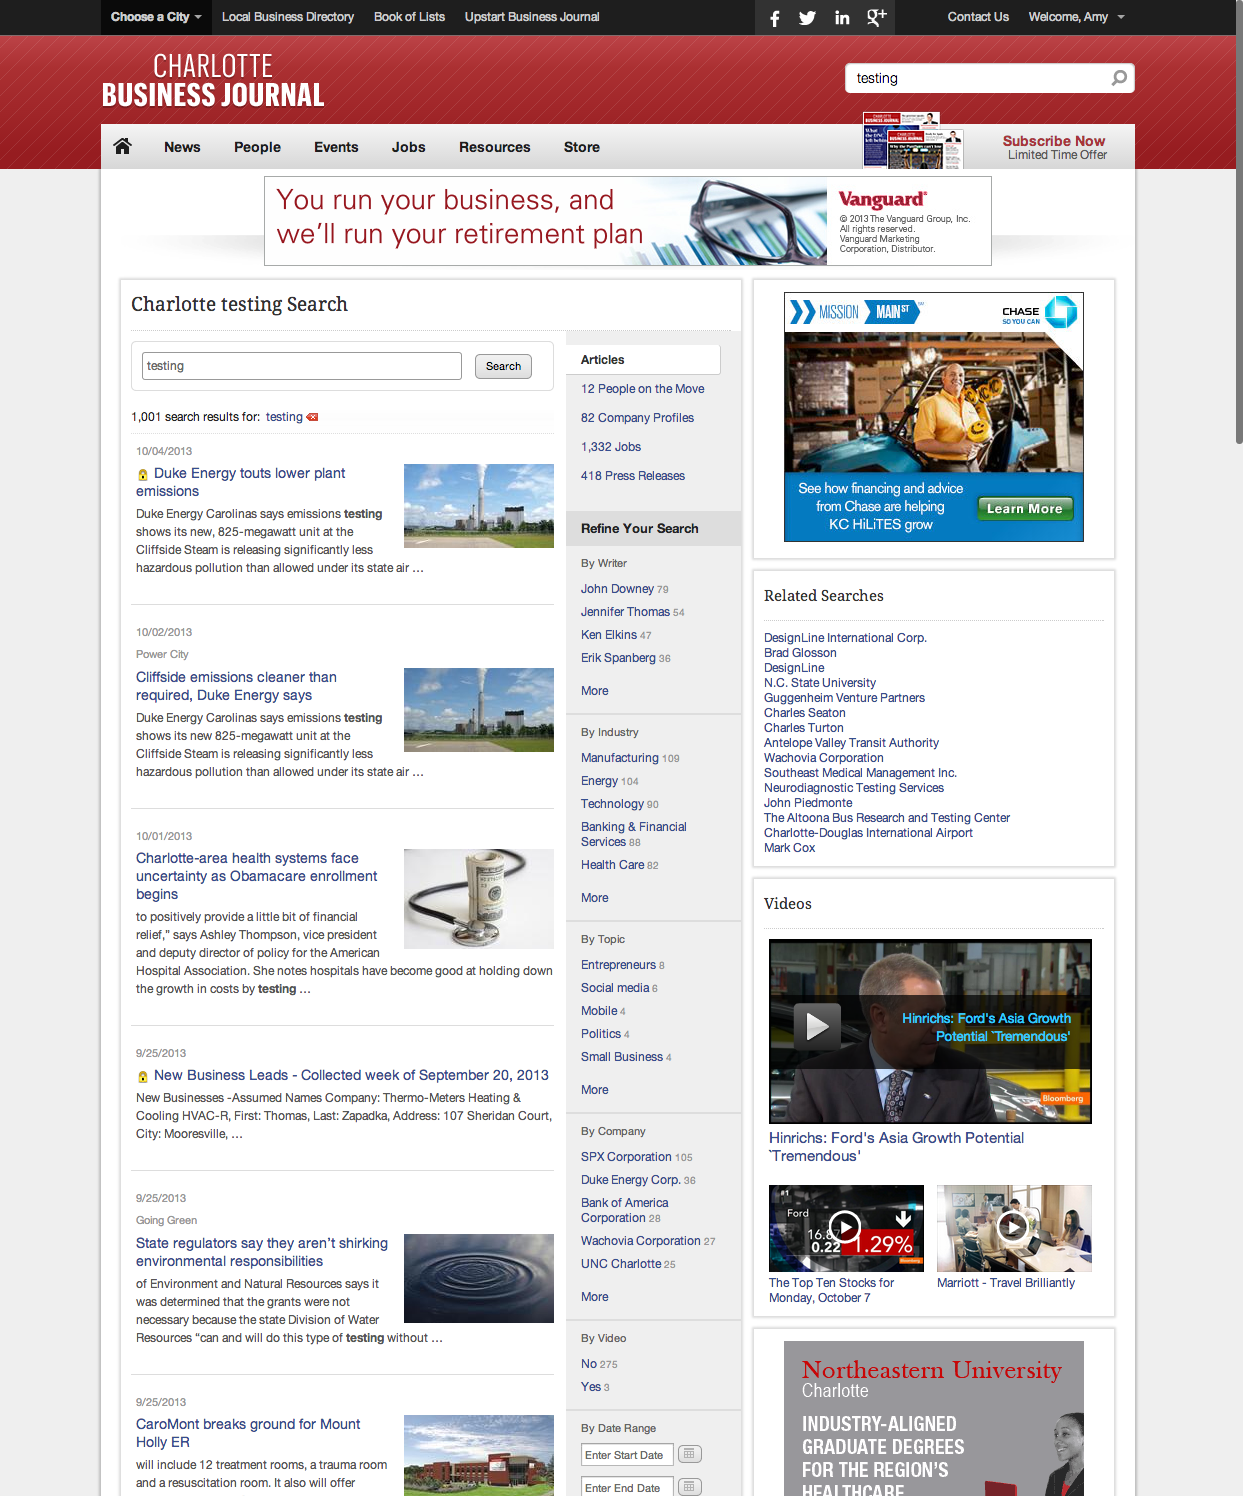Switch to the Jobs tab

coord(408,147)
